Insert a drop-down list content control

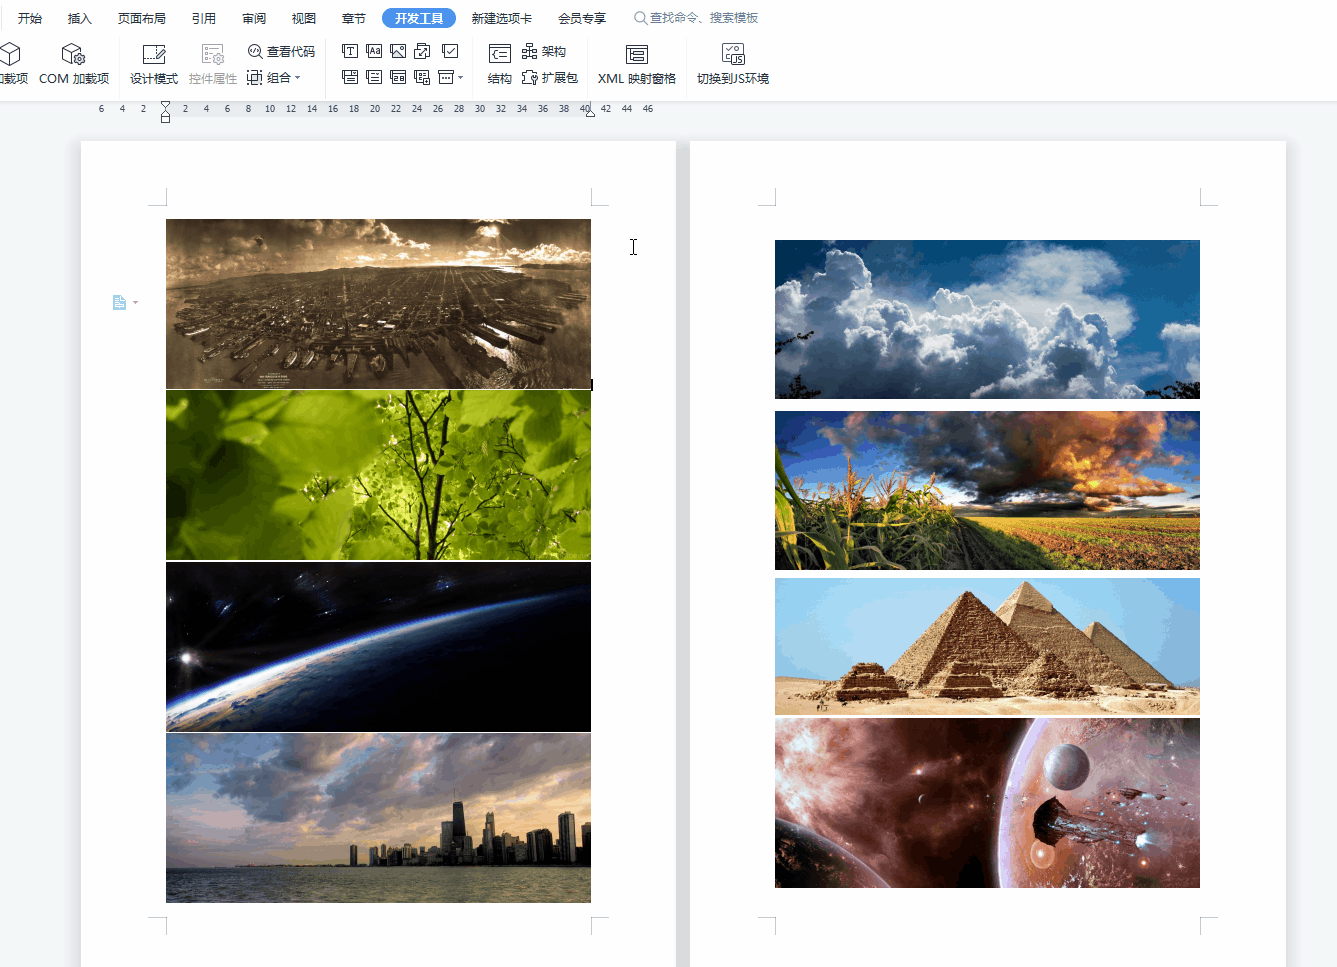pos(374,77)
